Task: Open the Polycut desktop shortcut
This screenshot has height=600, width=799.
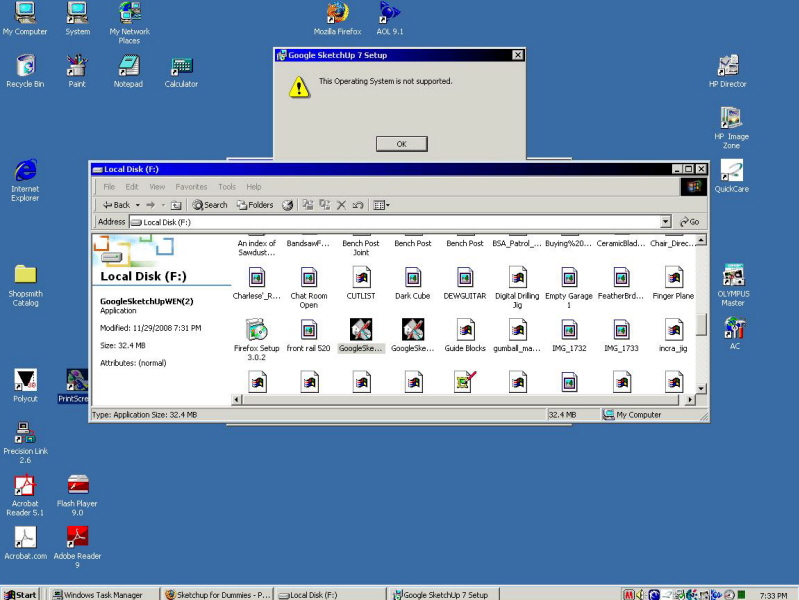Action: [x=25, y=385]
